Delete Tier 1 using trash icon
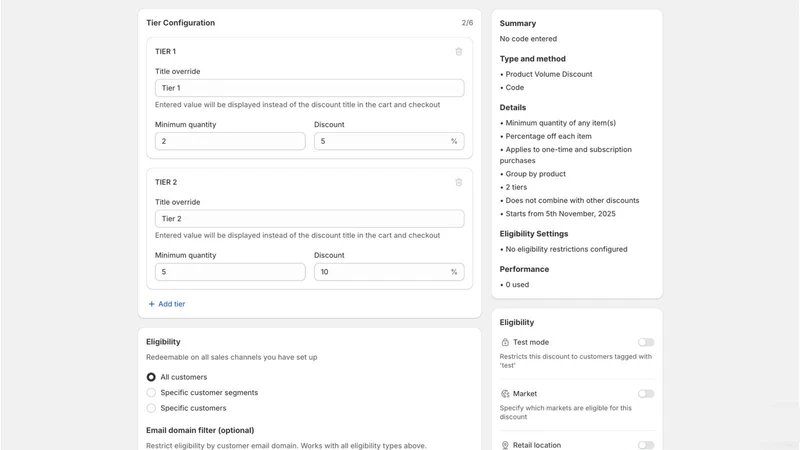800x450 pixels. pyautogui.click(x=459, y=52)
